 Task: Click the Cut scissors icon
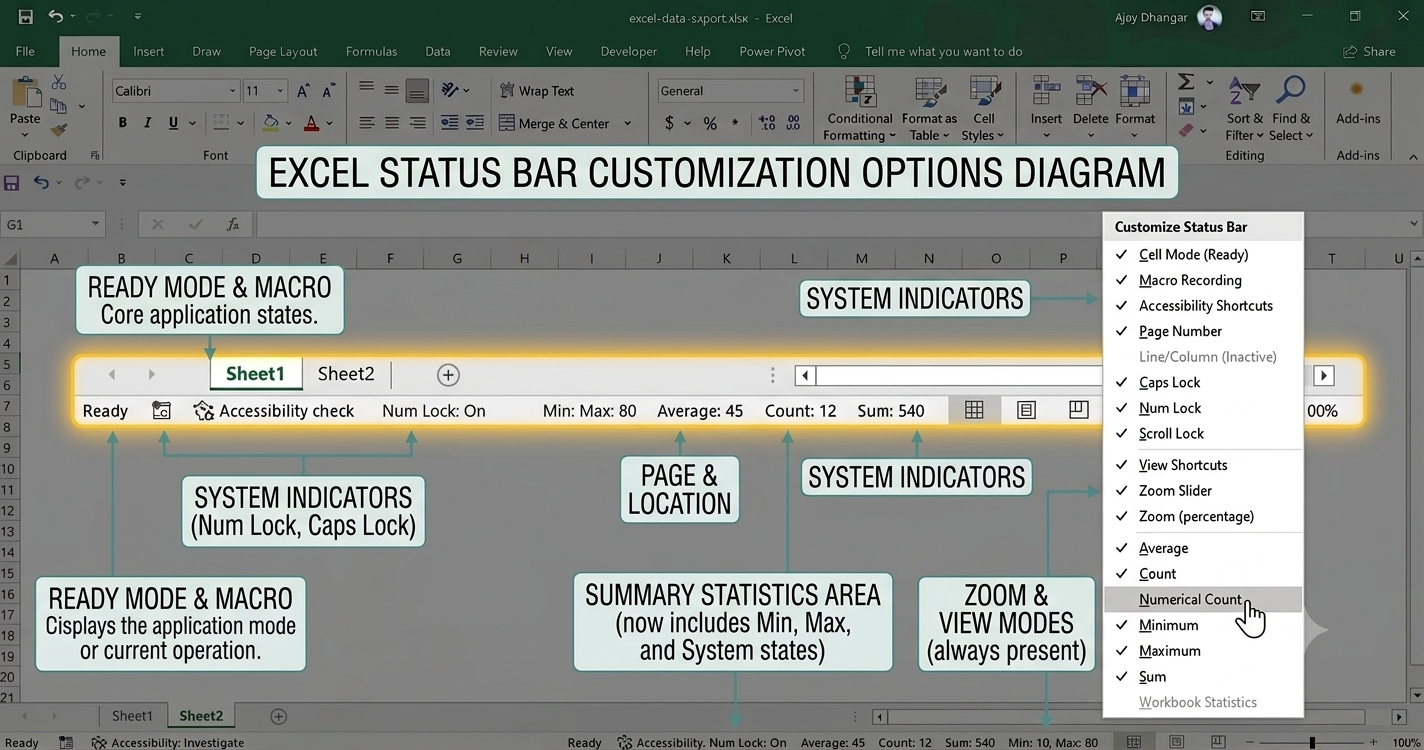[x=59, y=82]
